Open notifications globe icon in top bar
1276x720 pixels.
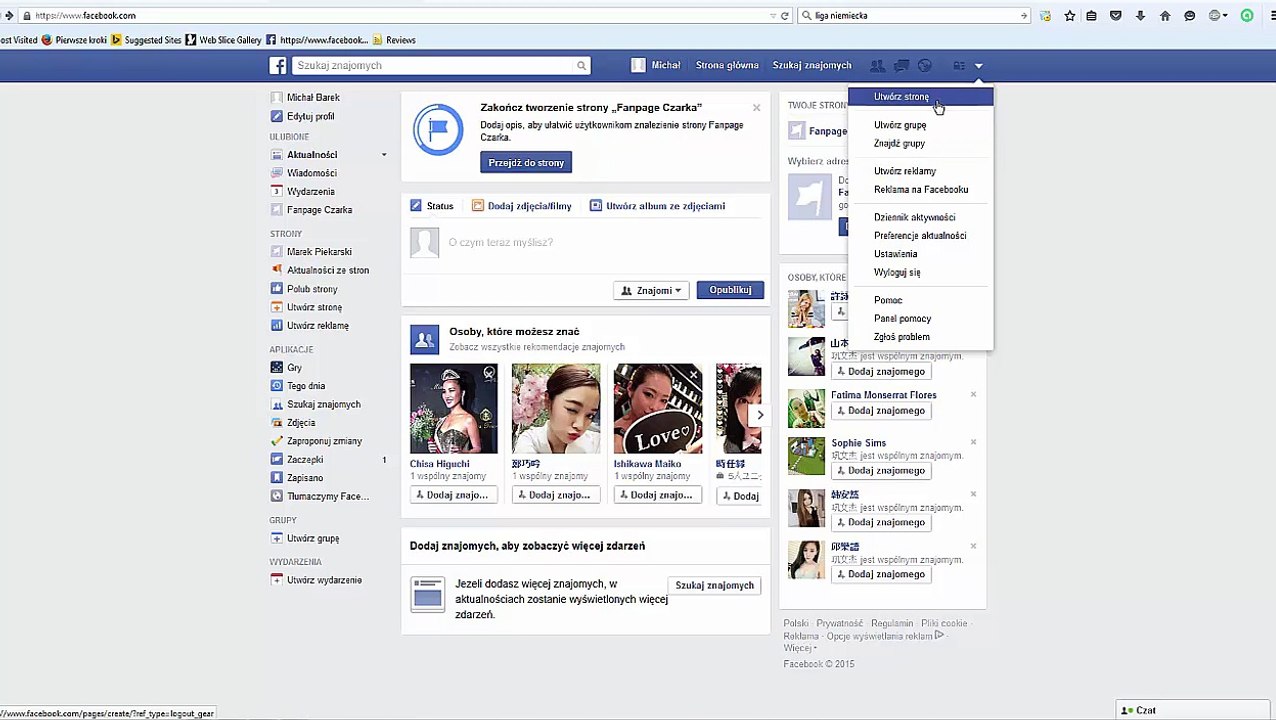click(925, 66)
